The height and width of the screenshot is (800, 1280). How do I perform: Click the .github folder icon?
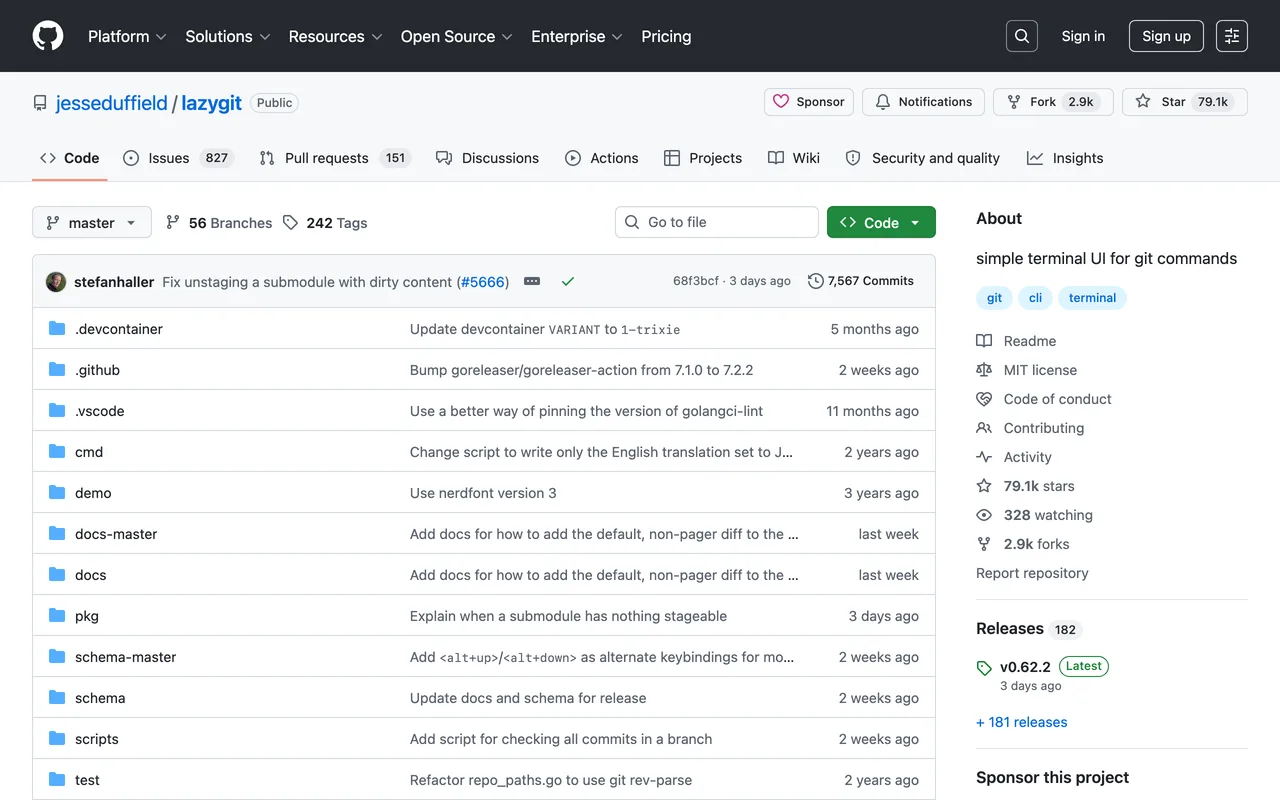coord(57,370)
